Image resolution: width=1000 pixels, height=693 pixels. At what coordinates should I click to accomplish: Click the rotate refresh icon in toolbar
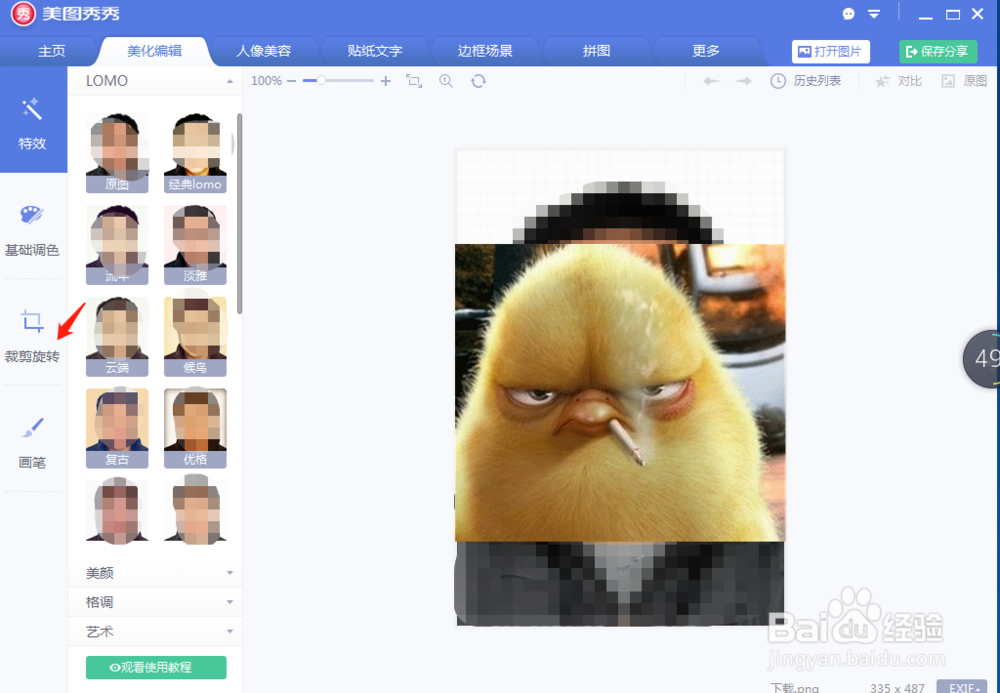coord(478,81)
